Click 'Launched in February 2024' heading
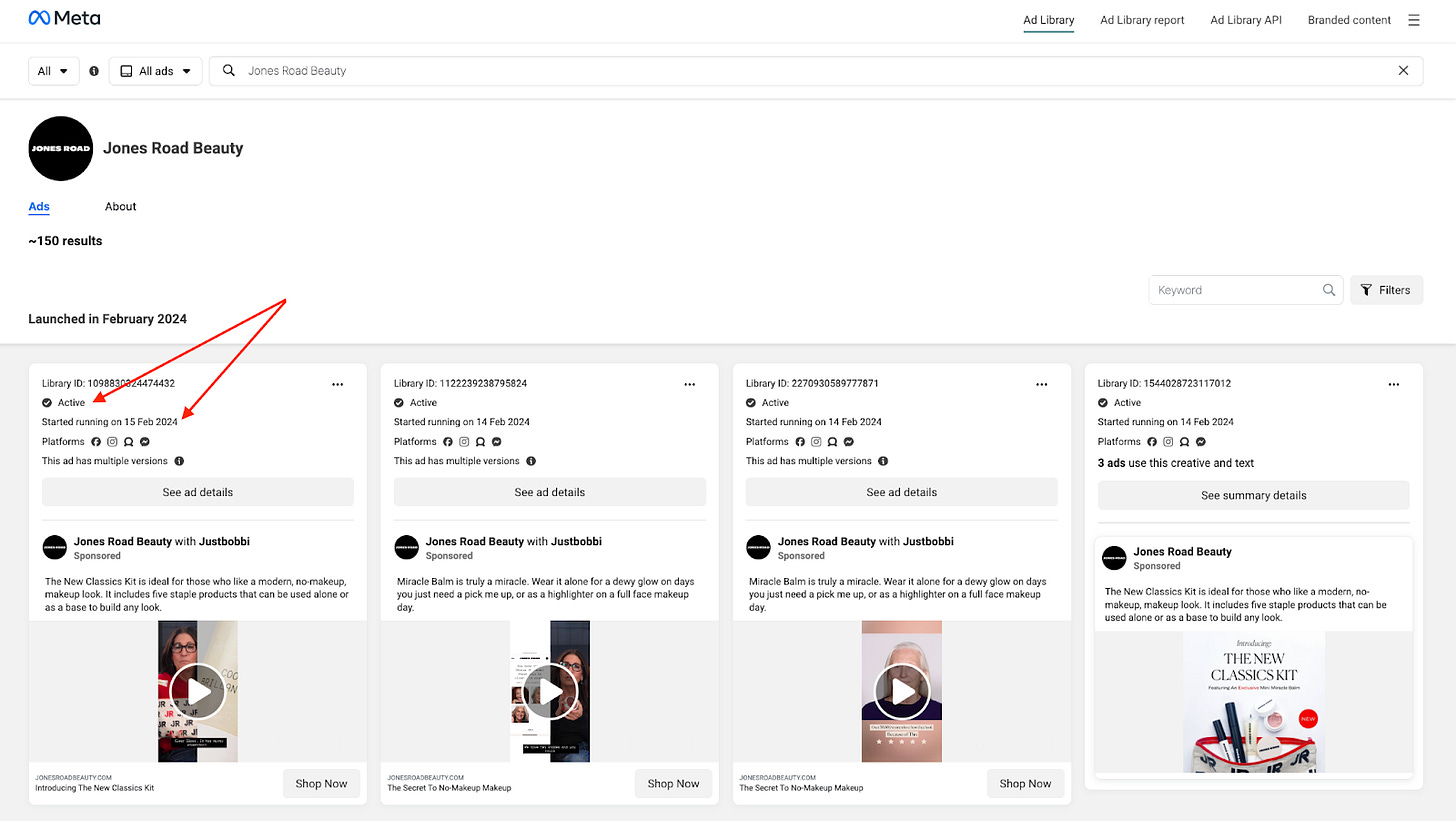 coord(108,319)
